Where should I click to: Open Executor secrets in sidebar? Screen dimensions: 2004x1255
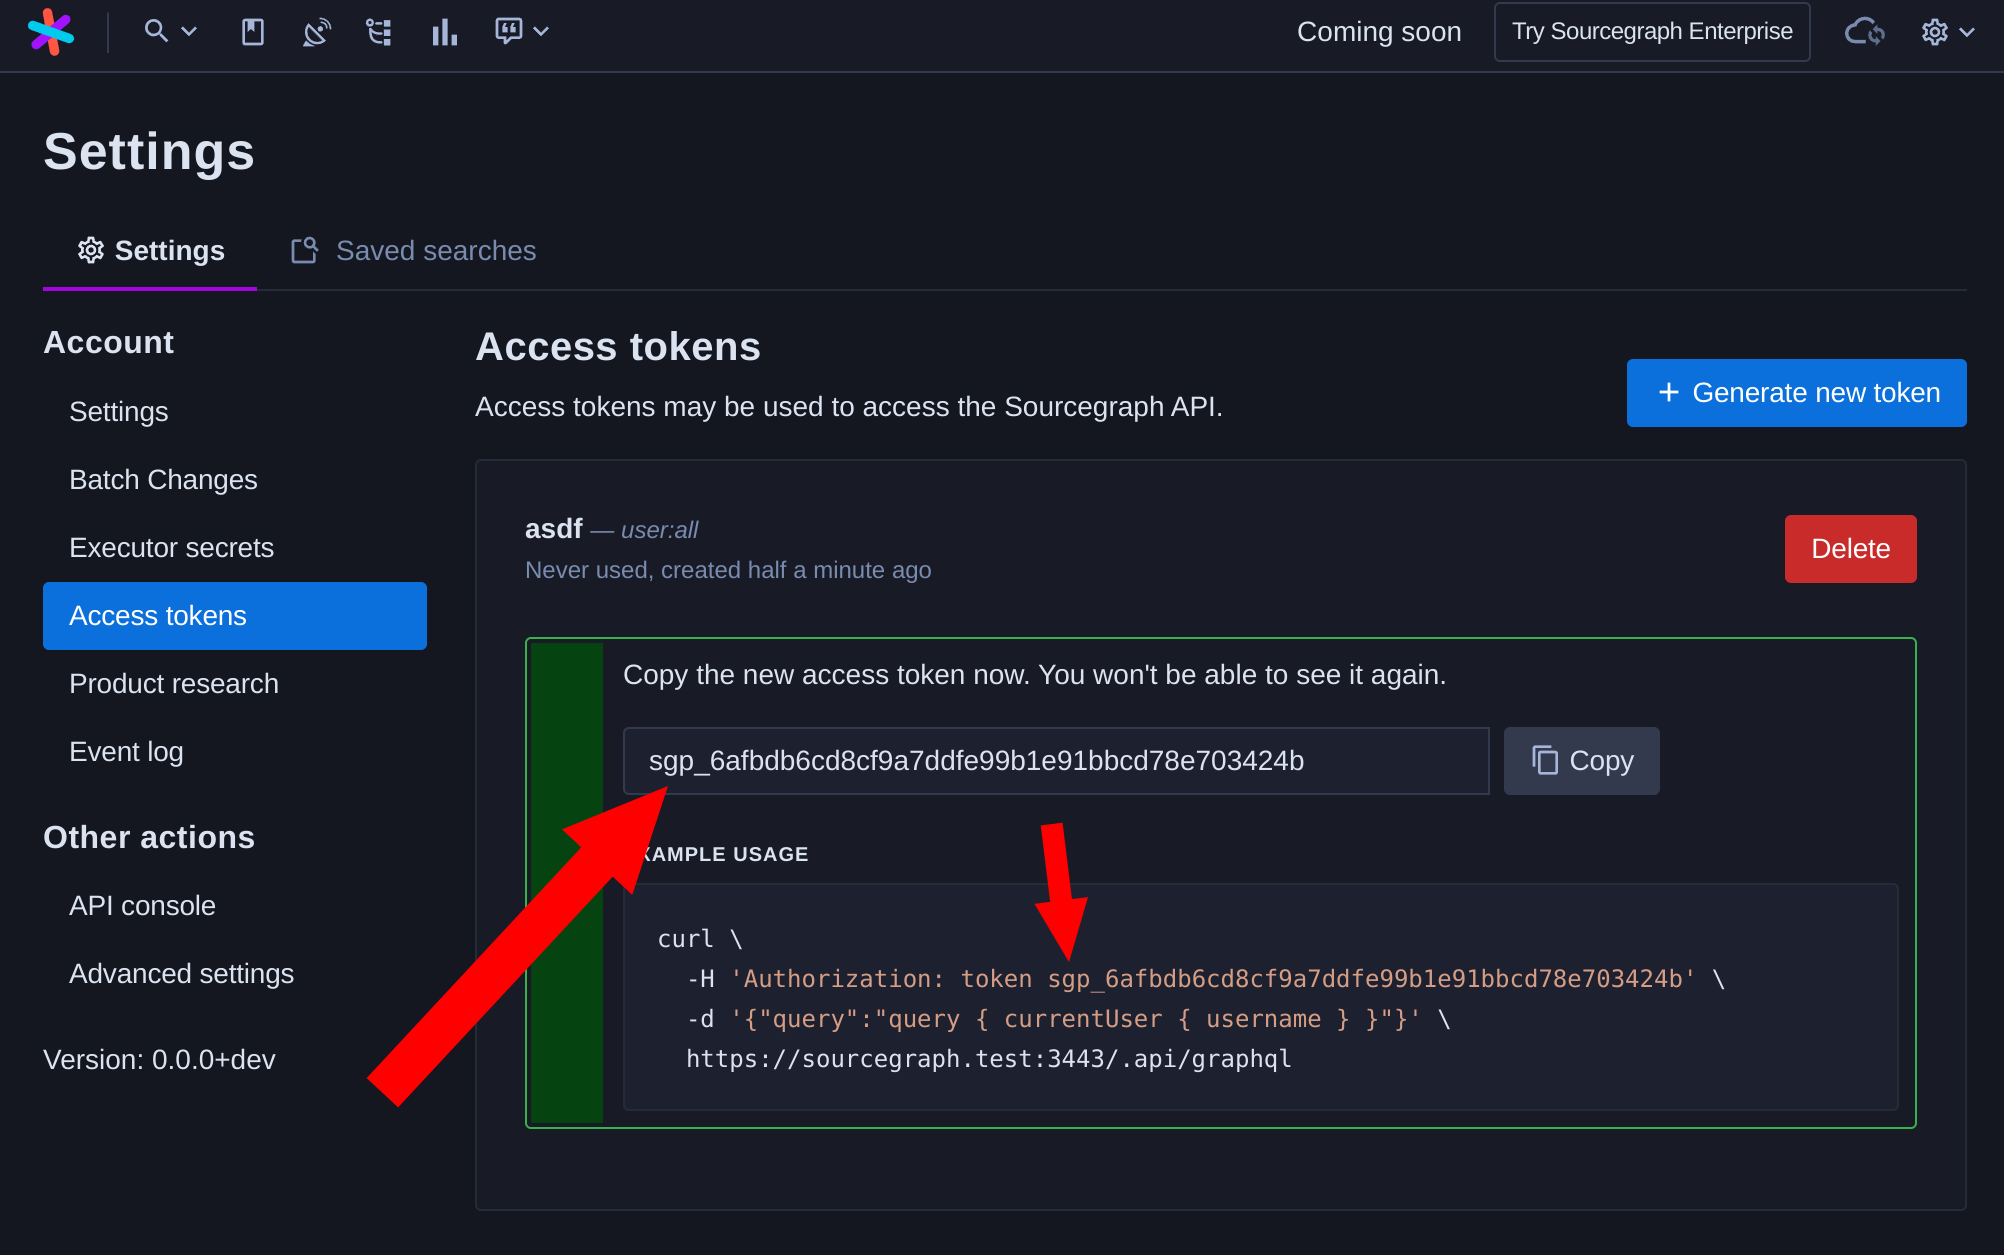tap(171, 548)
